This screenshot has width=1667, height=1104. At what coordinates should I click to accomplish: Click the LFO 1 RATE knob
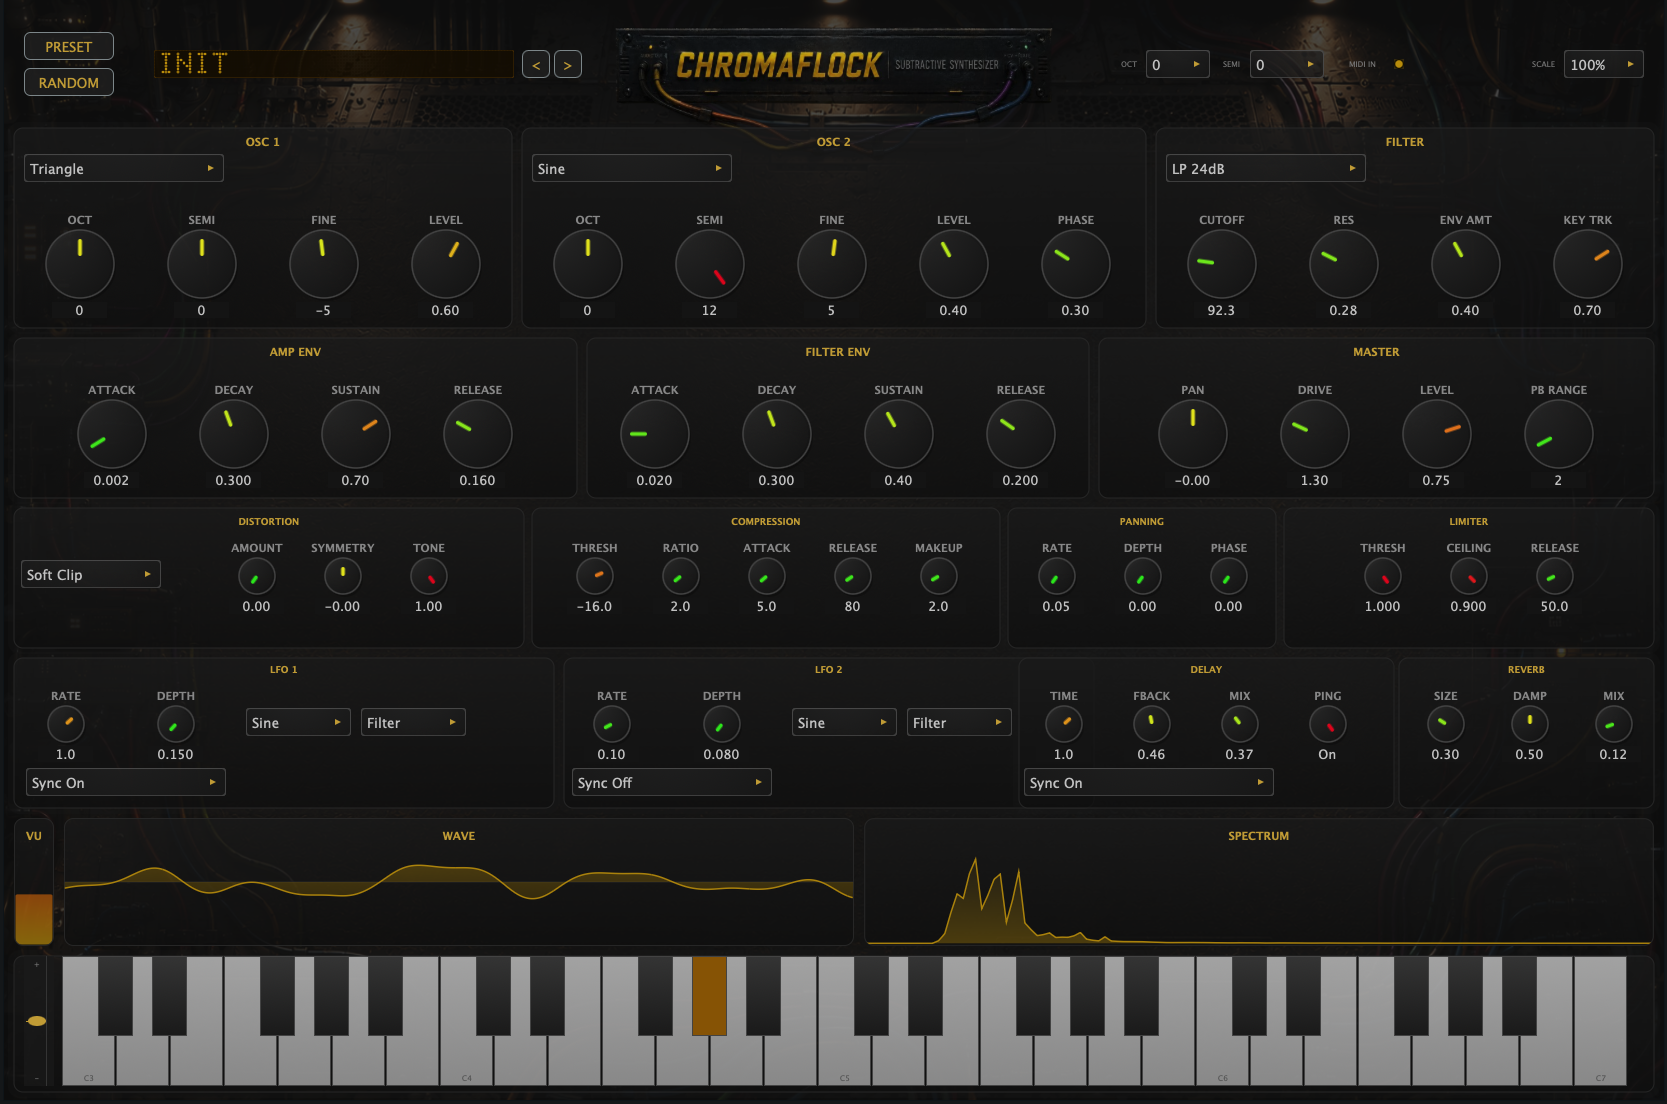[66, 725]
